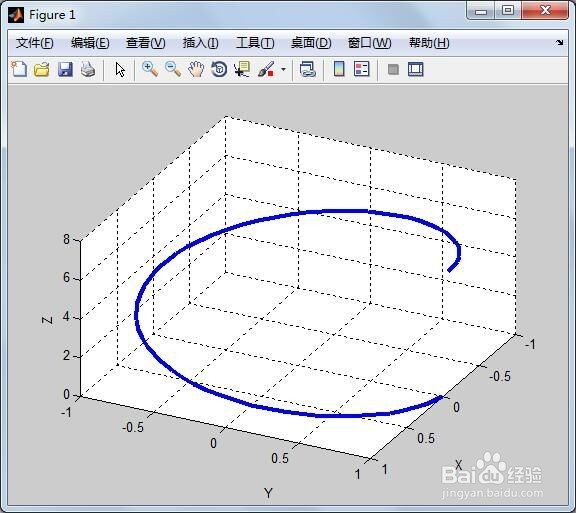
Task: Activate the Zoom Out magnifier tool
Action: point(173,69)
